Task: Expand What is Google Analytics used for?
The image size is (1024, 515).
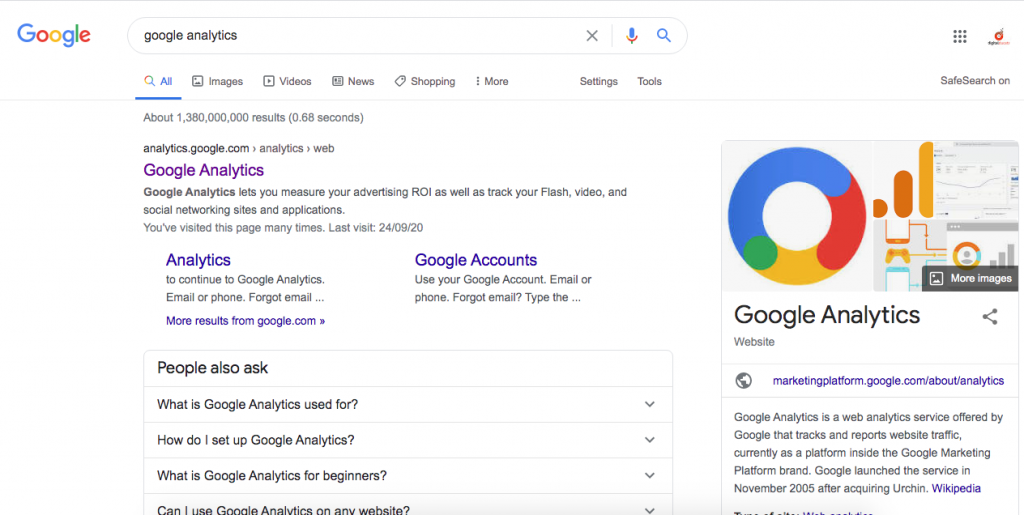Action: (x=408, y=405)
